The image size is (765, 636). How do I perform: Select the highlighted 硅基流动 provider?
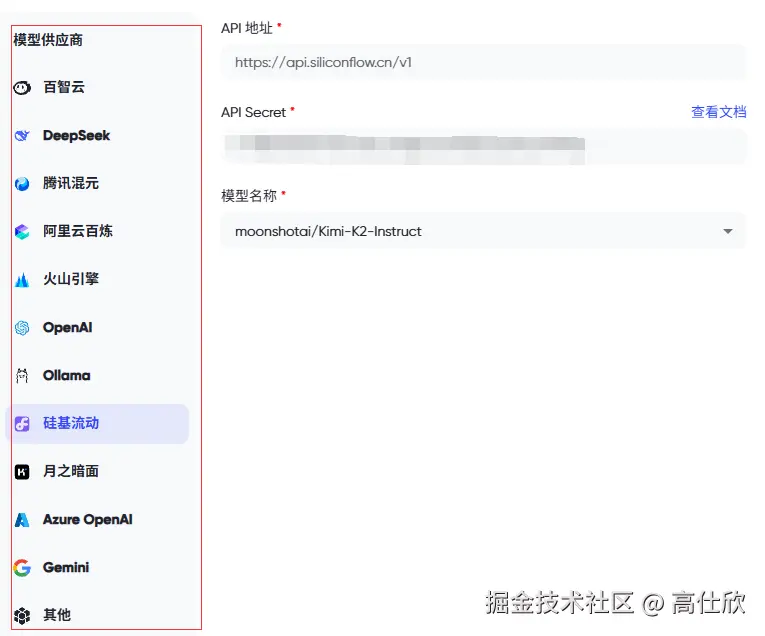pos(97,424)
